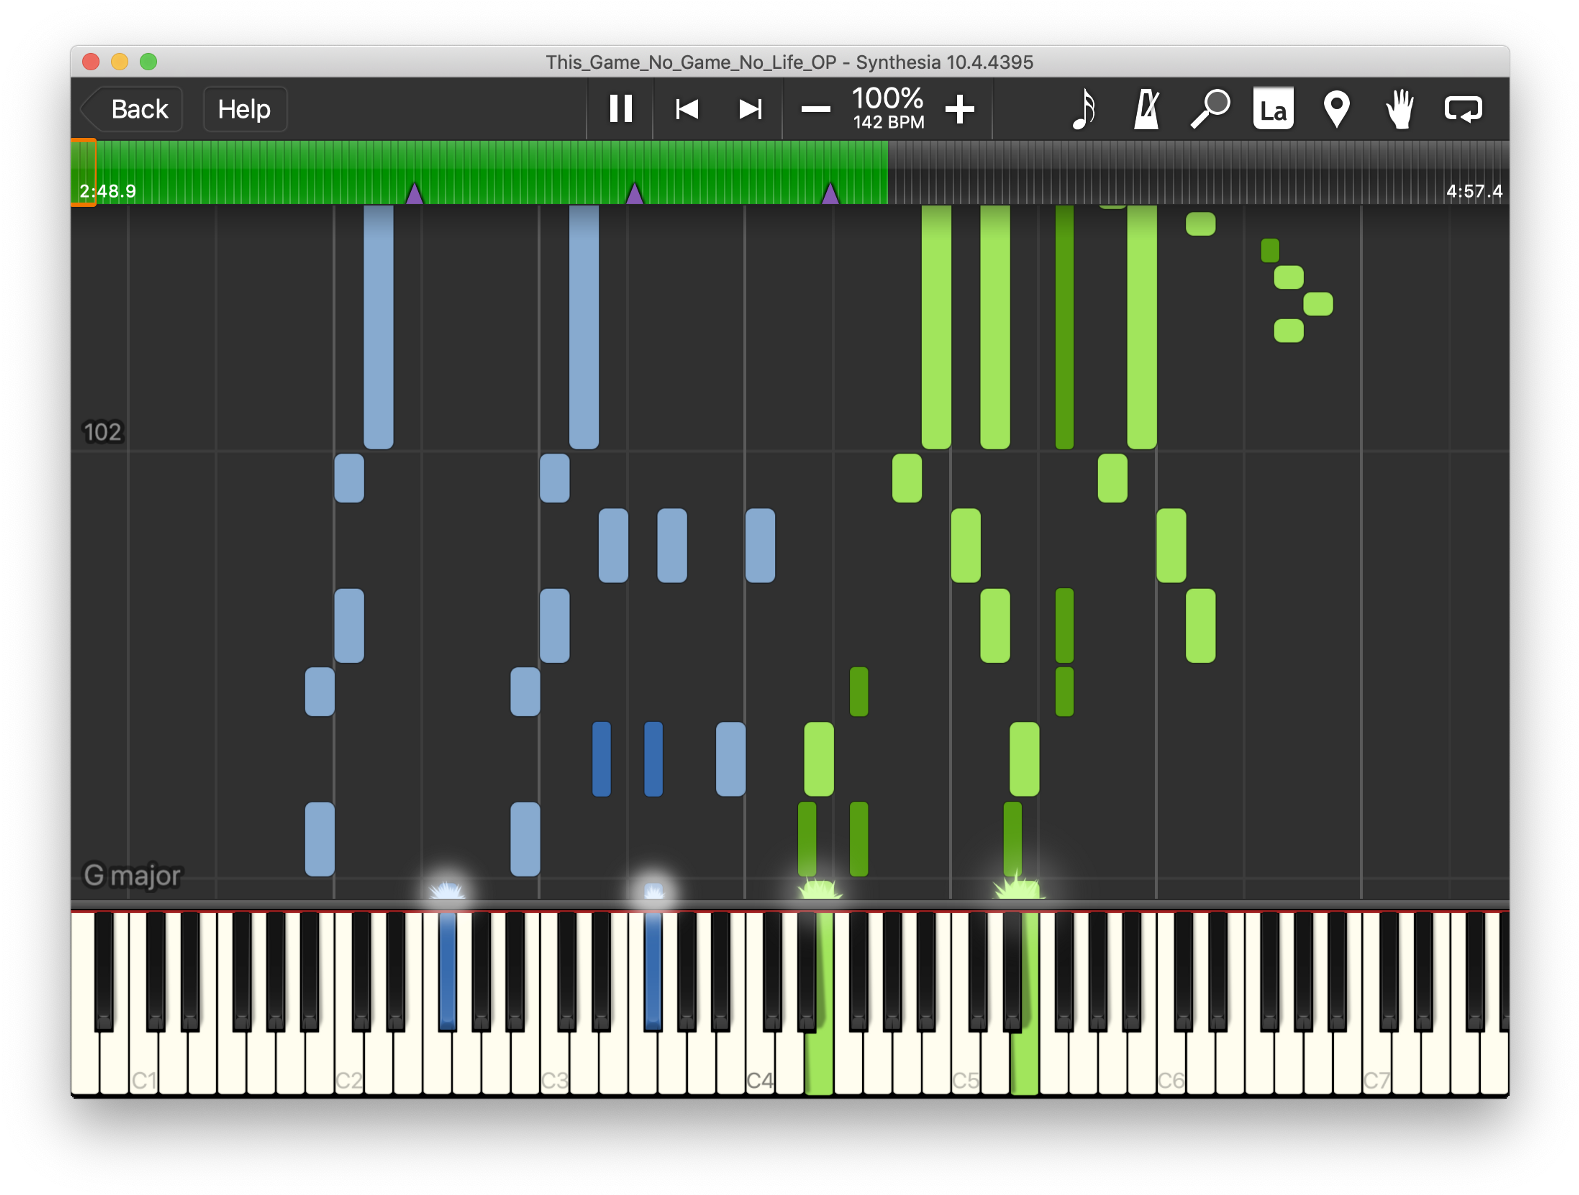Image resolution: width=1579 pixels, height=1195 pixels.
Task: Skip forward to the next section
Action: pyautogui.click(x=750, y=109)
